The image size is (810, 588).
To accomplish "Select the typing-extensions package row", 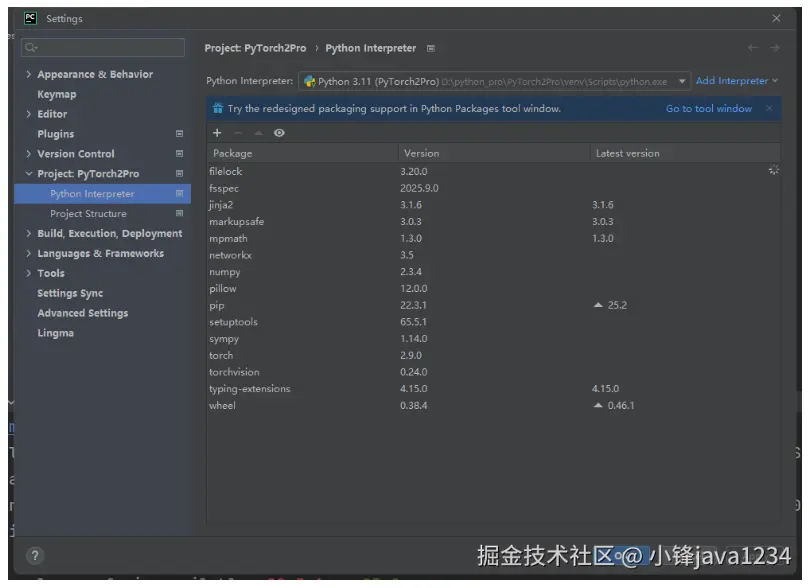I will click(x=493, y=389).
